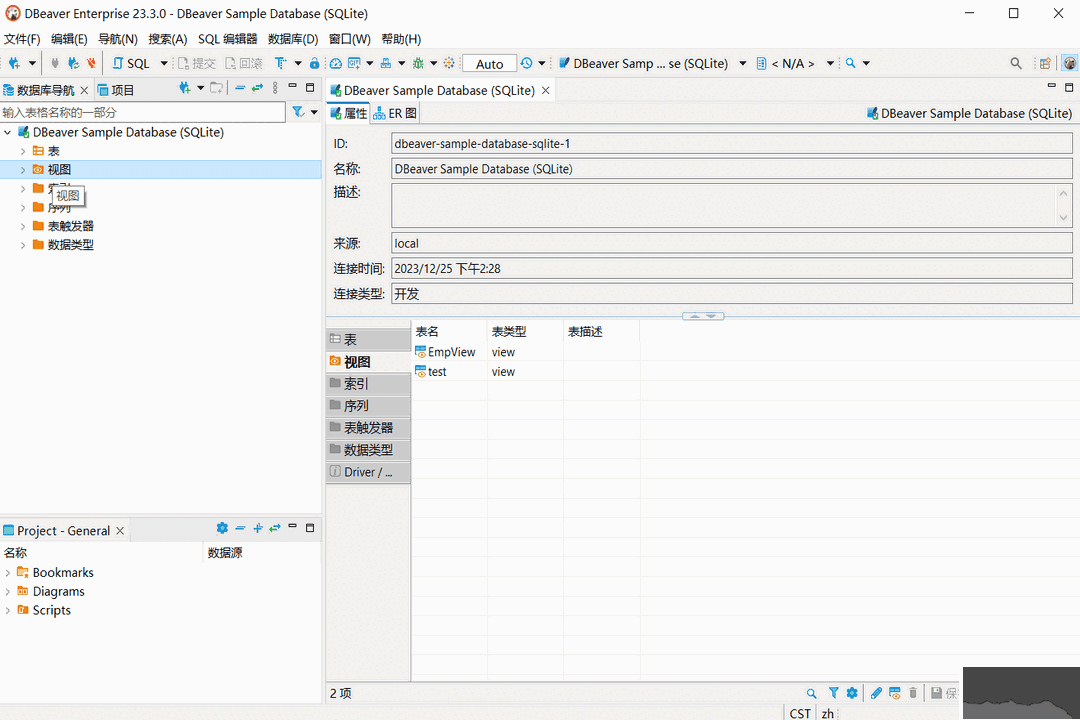The height and width of the screenshot is (720, 1080).
Task: Click the filter icon in bottom toolbar
Action: point(833,693)
